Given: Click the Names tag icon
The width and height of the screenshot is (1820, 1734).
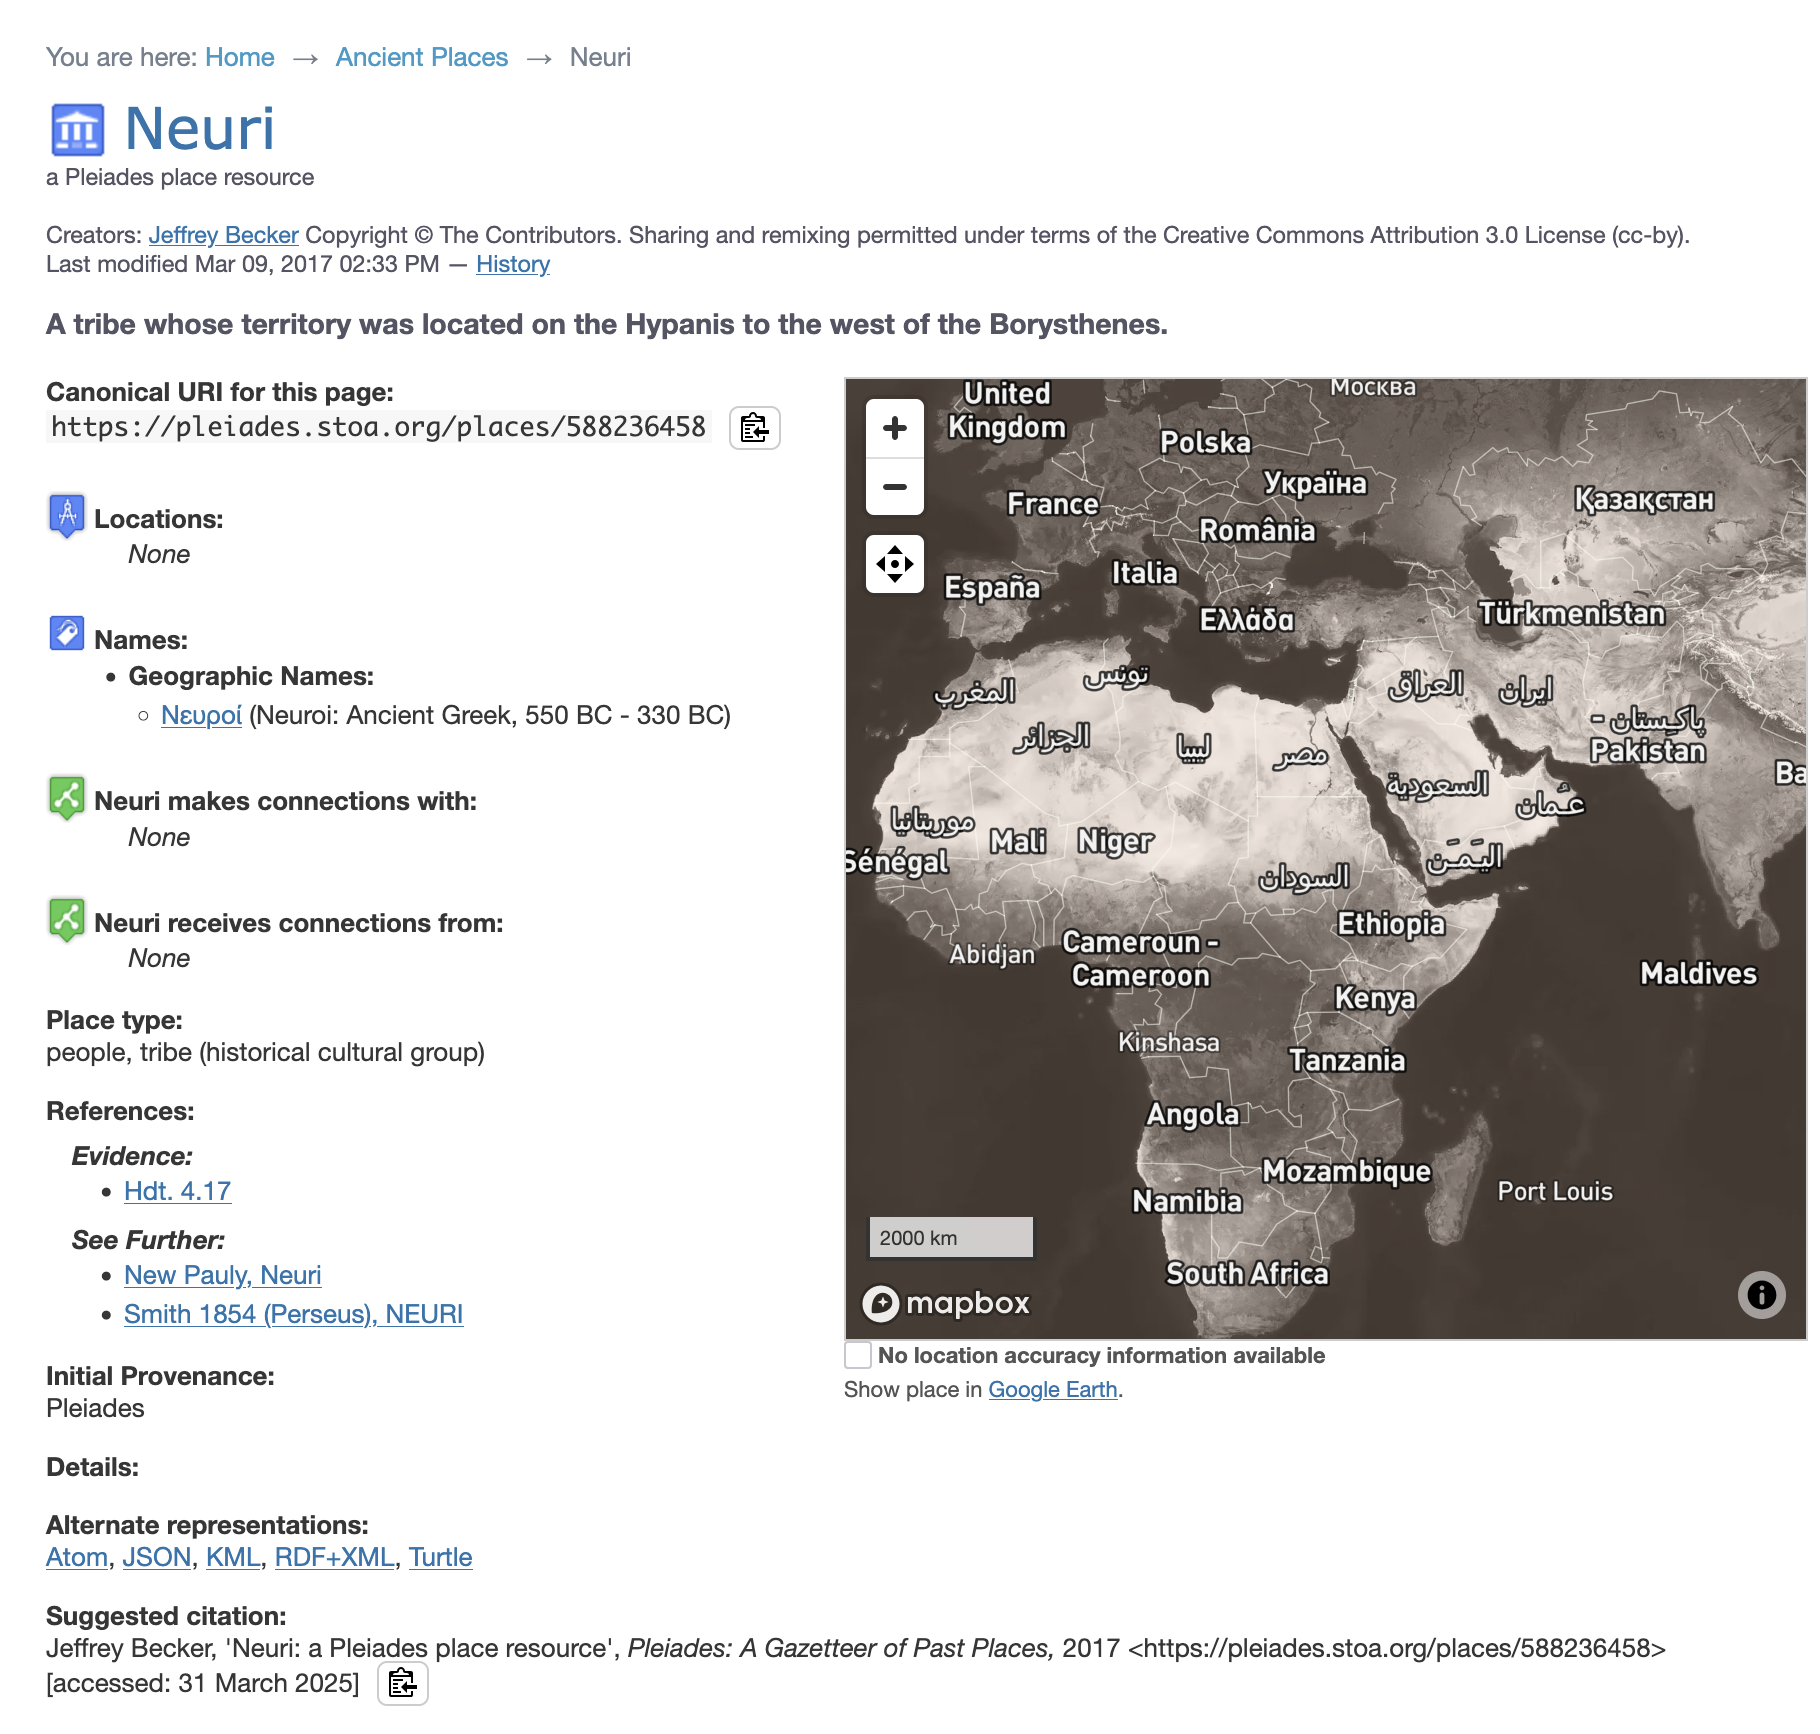Looking at the screenshot, I should coord(67,634).
